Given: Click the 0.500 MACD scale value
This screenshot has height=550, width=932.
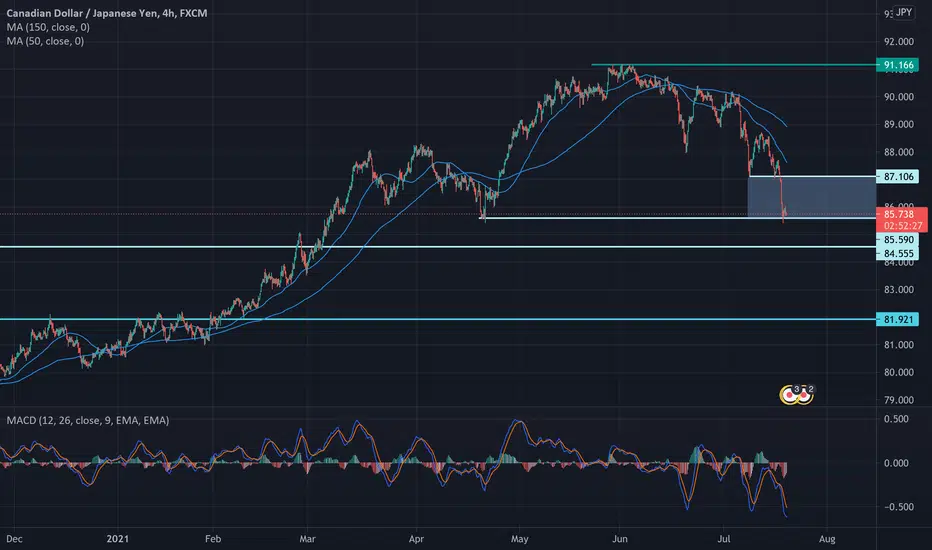Looking at the screenshot, I should coord(896,419).
